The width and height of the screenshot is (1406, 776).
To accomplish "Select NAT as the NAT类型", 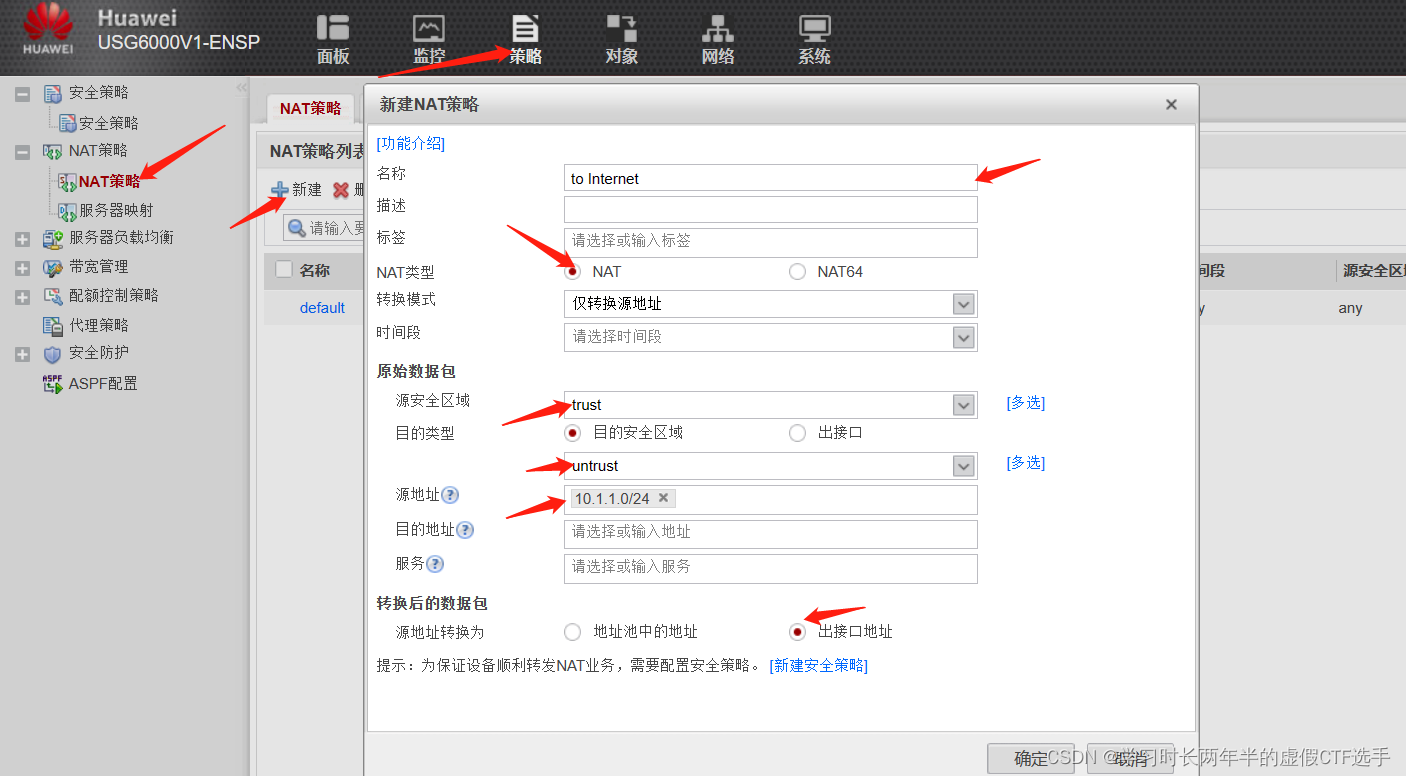I will (573, 271).
